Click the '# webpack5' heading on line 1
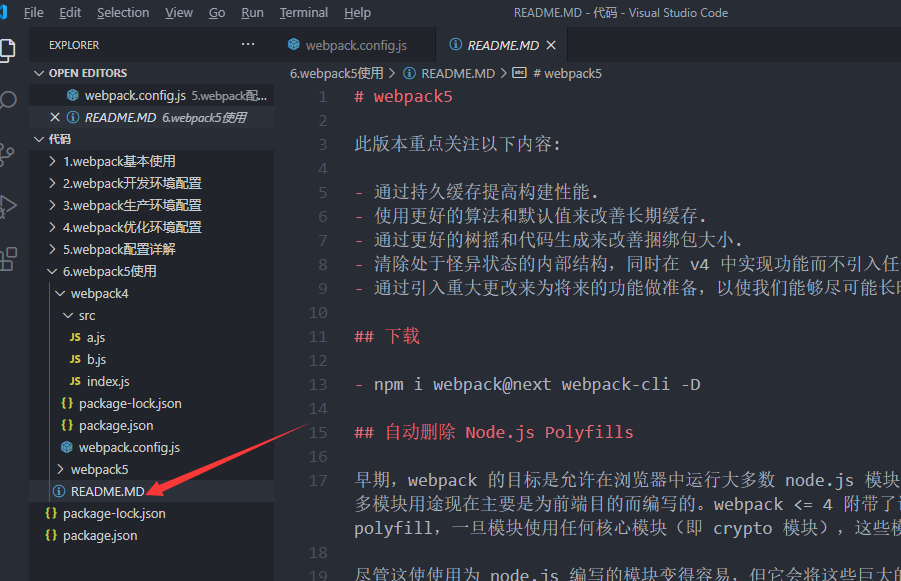 [403, 96]
